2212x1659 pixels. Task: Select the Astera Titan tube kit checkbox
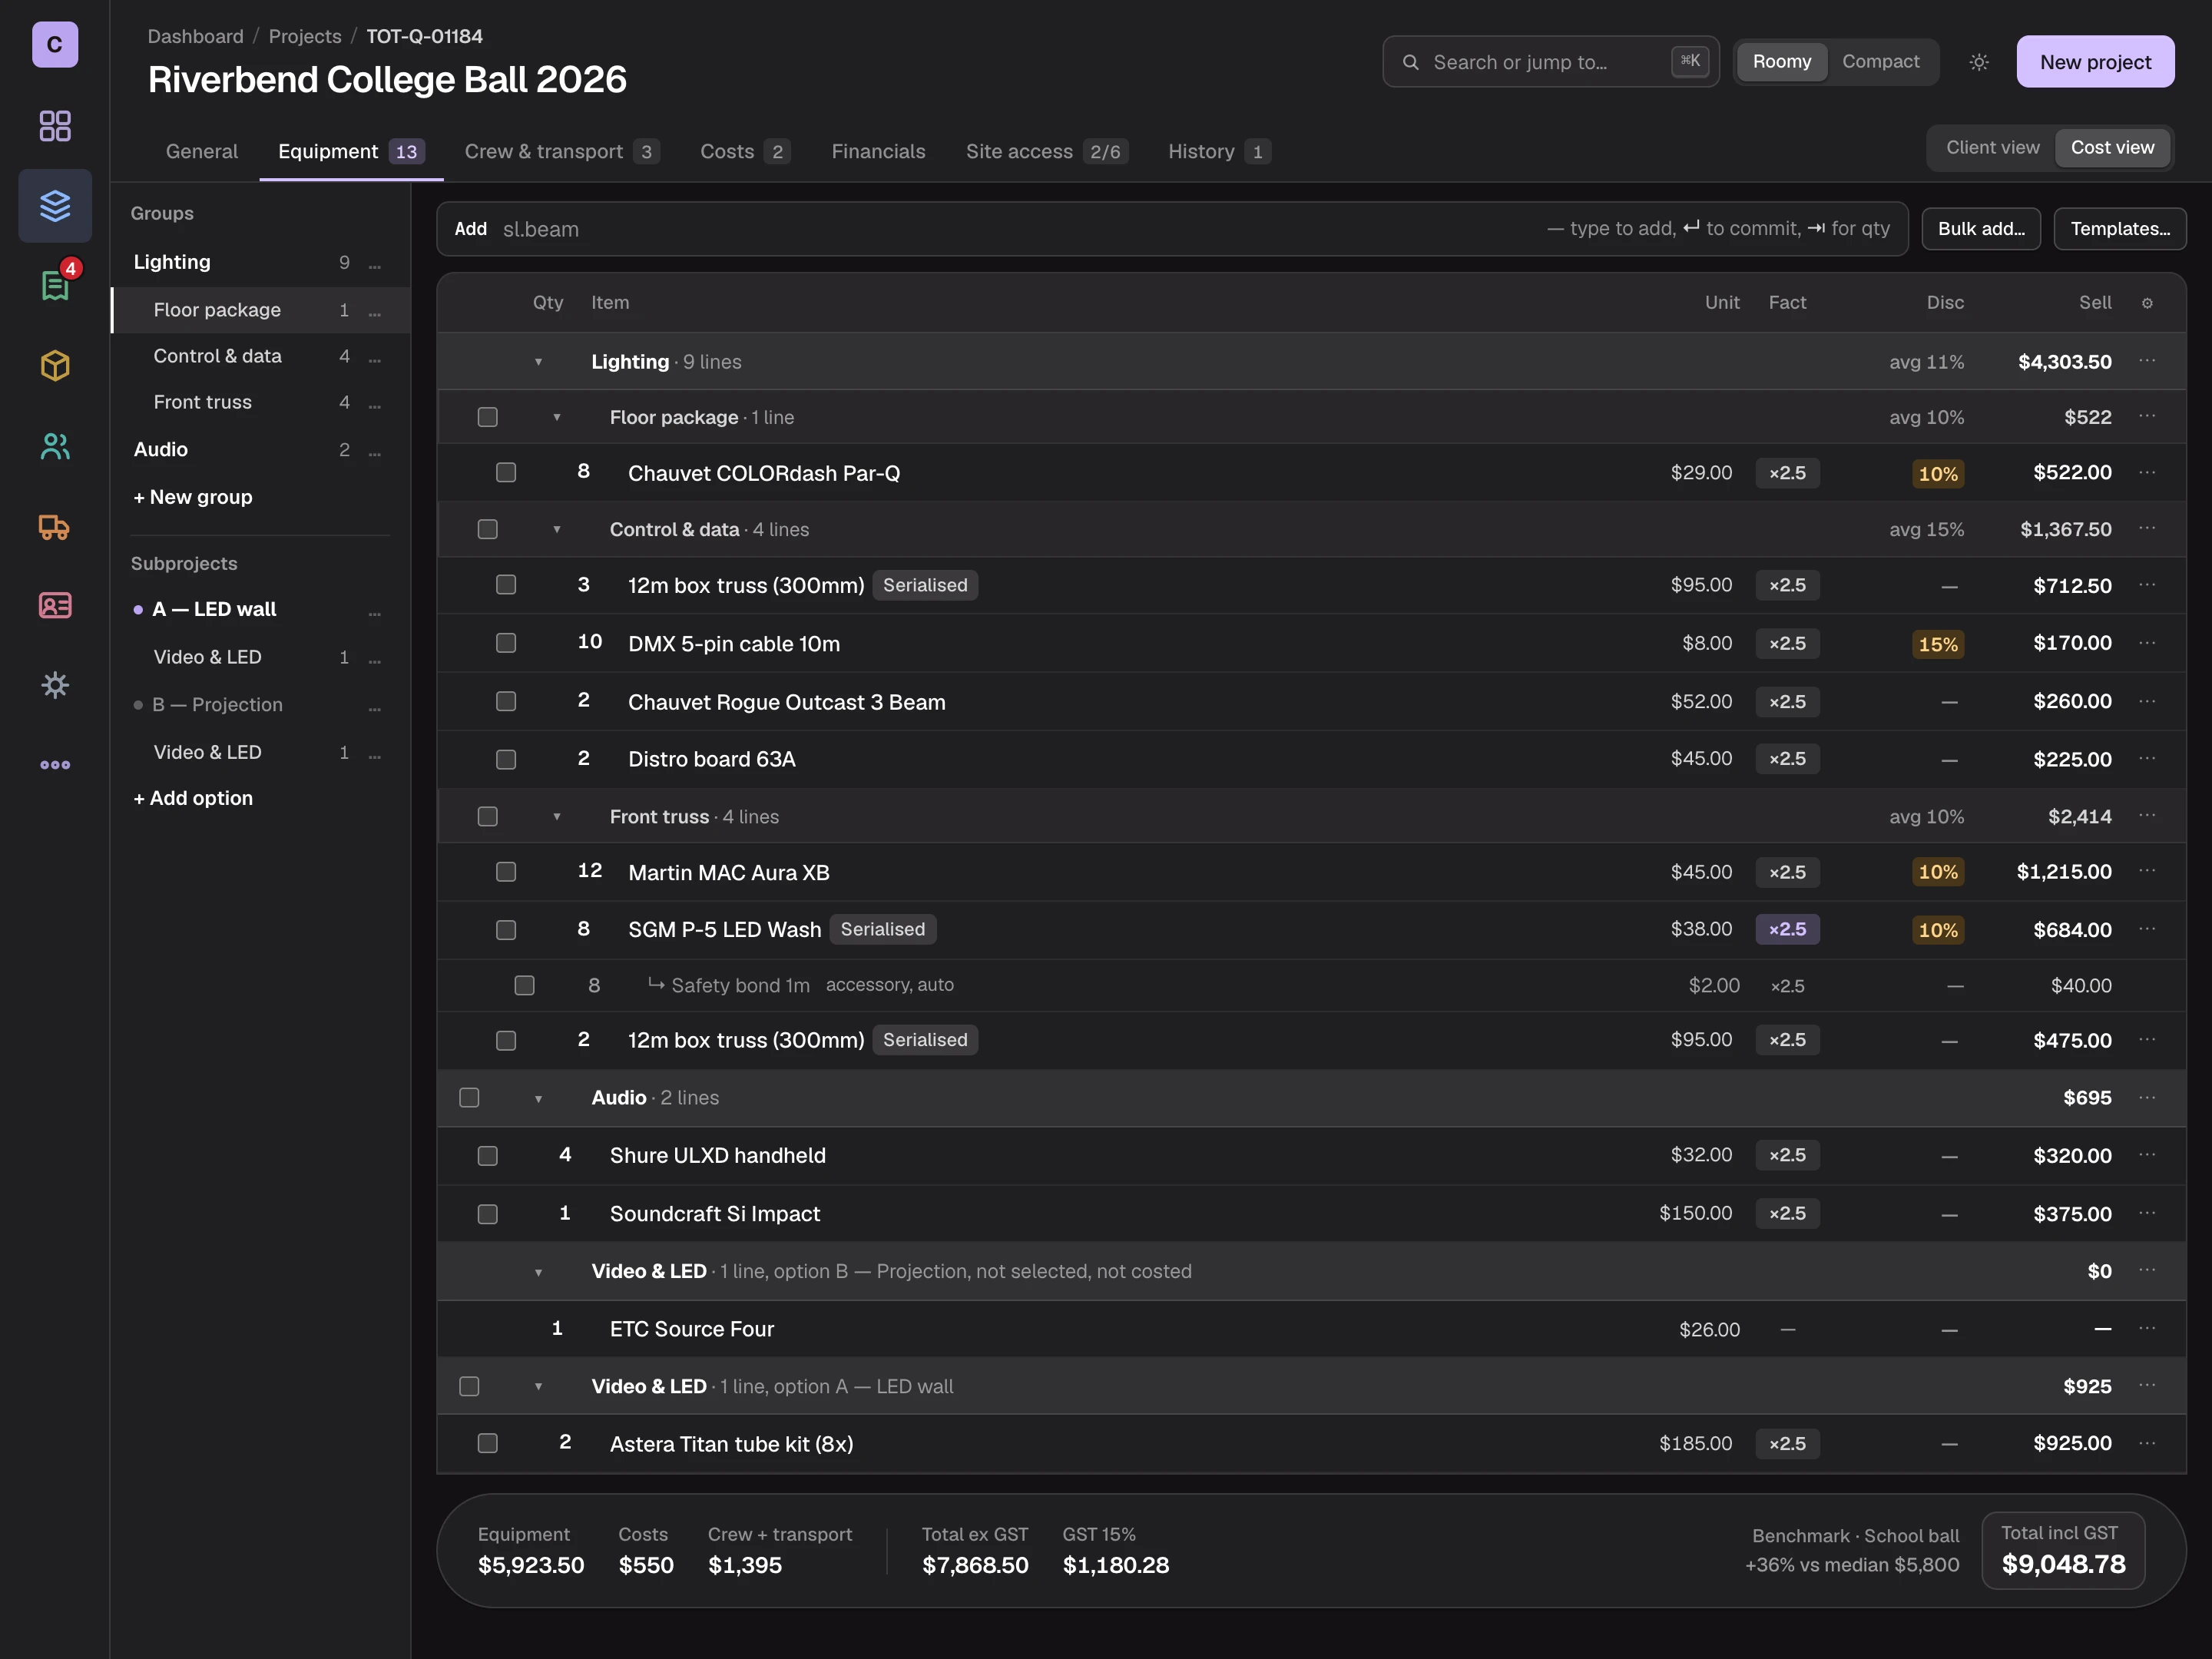(x=488, y=1443)
